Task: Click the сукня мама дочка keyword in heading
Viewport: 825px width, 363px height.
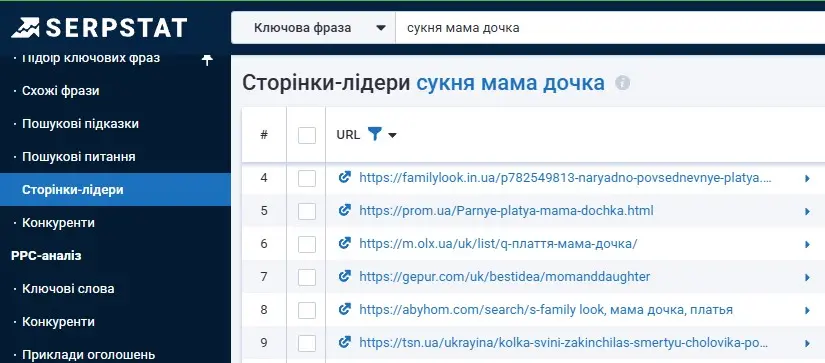Action: pyautogui.click(x=510, y=83)
